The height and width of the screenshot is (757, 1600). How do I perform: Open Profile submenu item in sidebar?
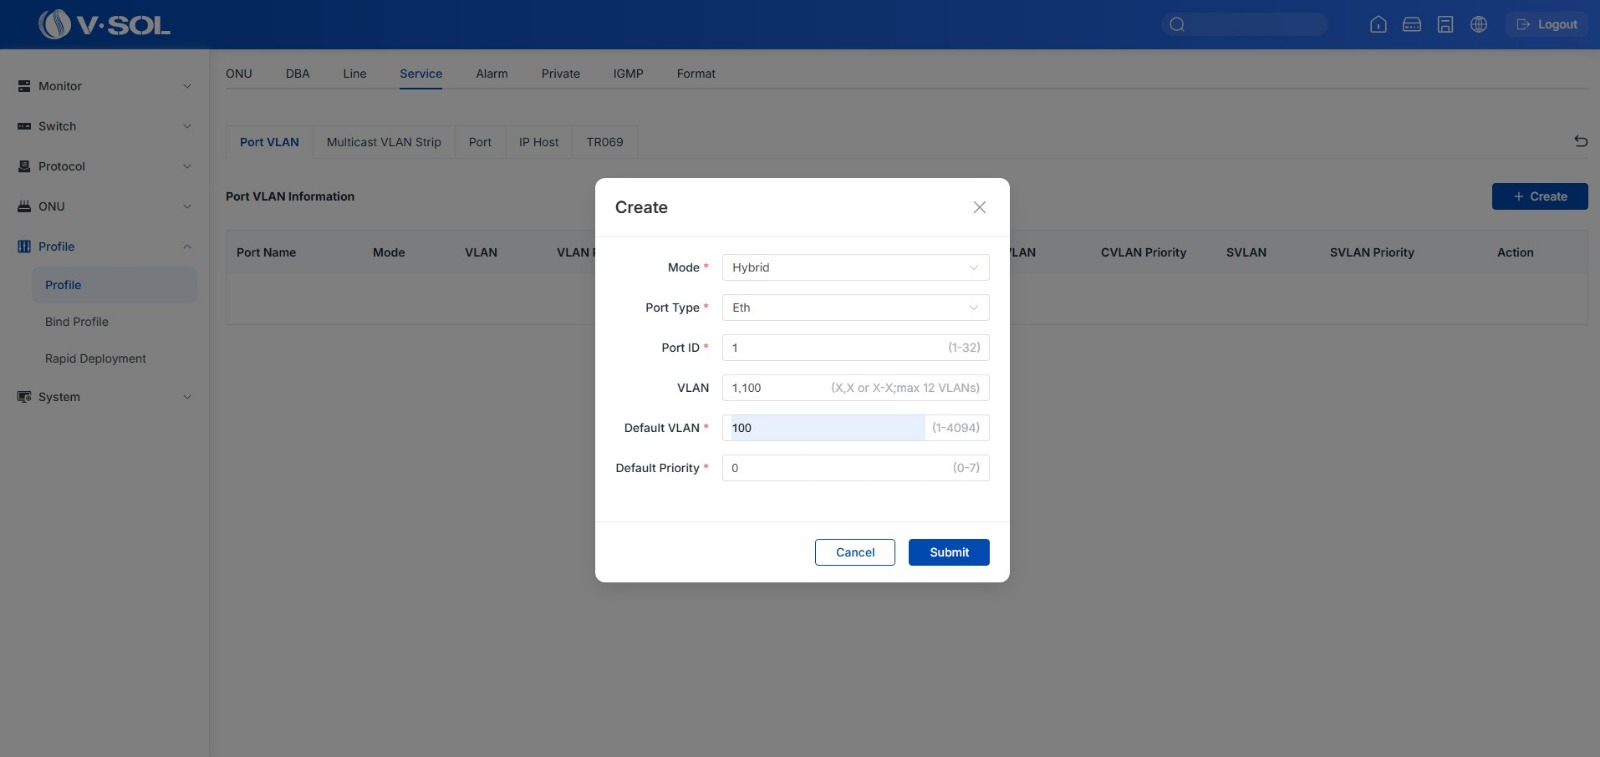point(114,285)
